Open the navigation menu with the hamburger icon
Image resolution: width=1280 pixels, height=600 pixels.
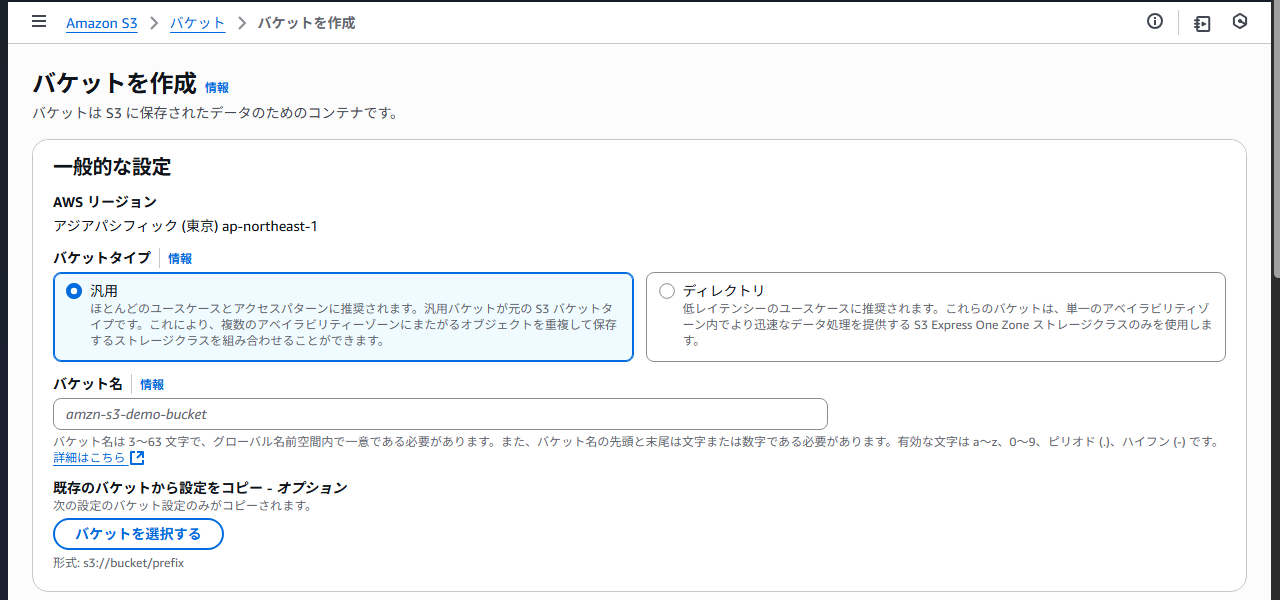tap(38, 21)
